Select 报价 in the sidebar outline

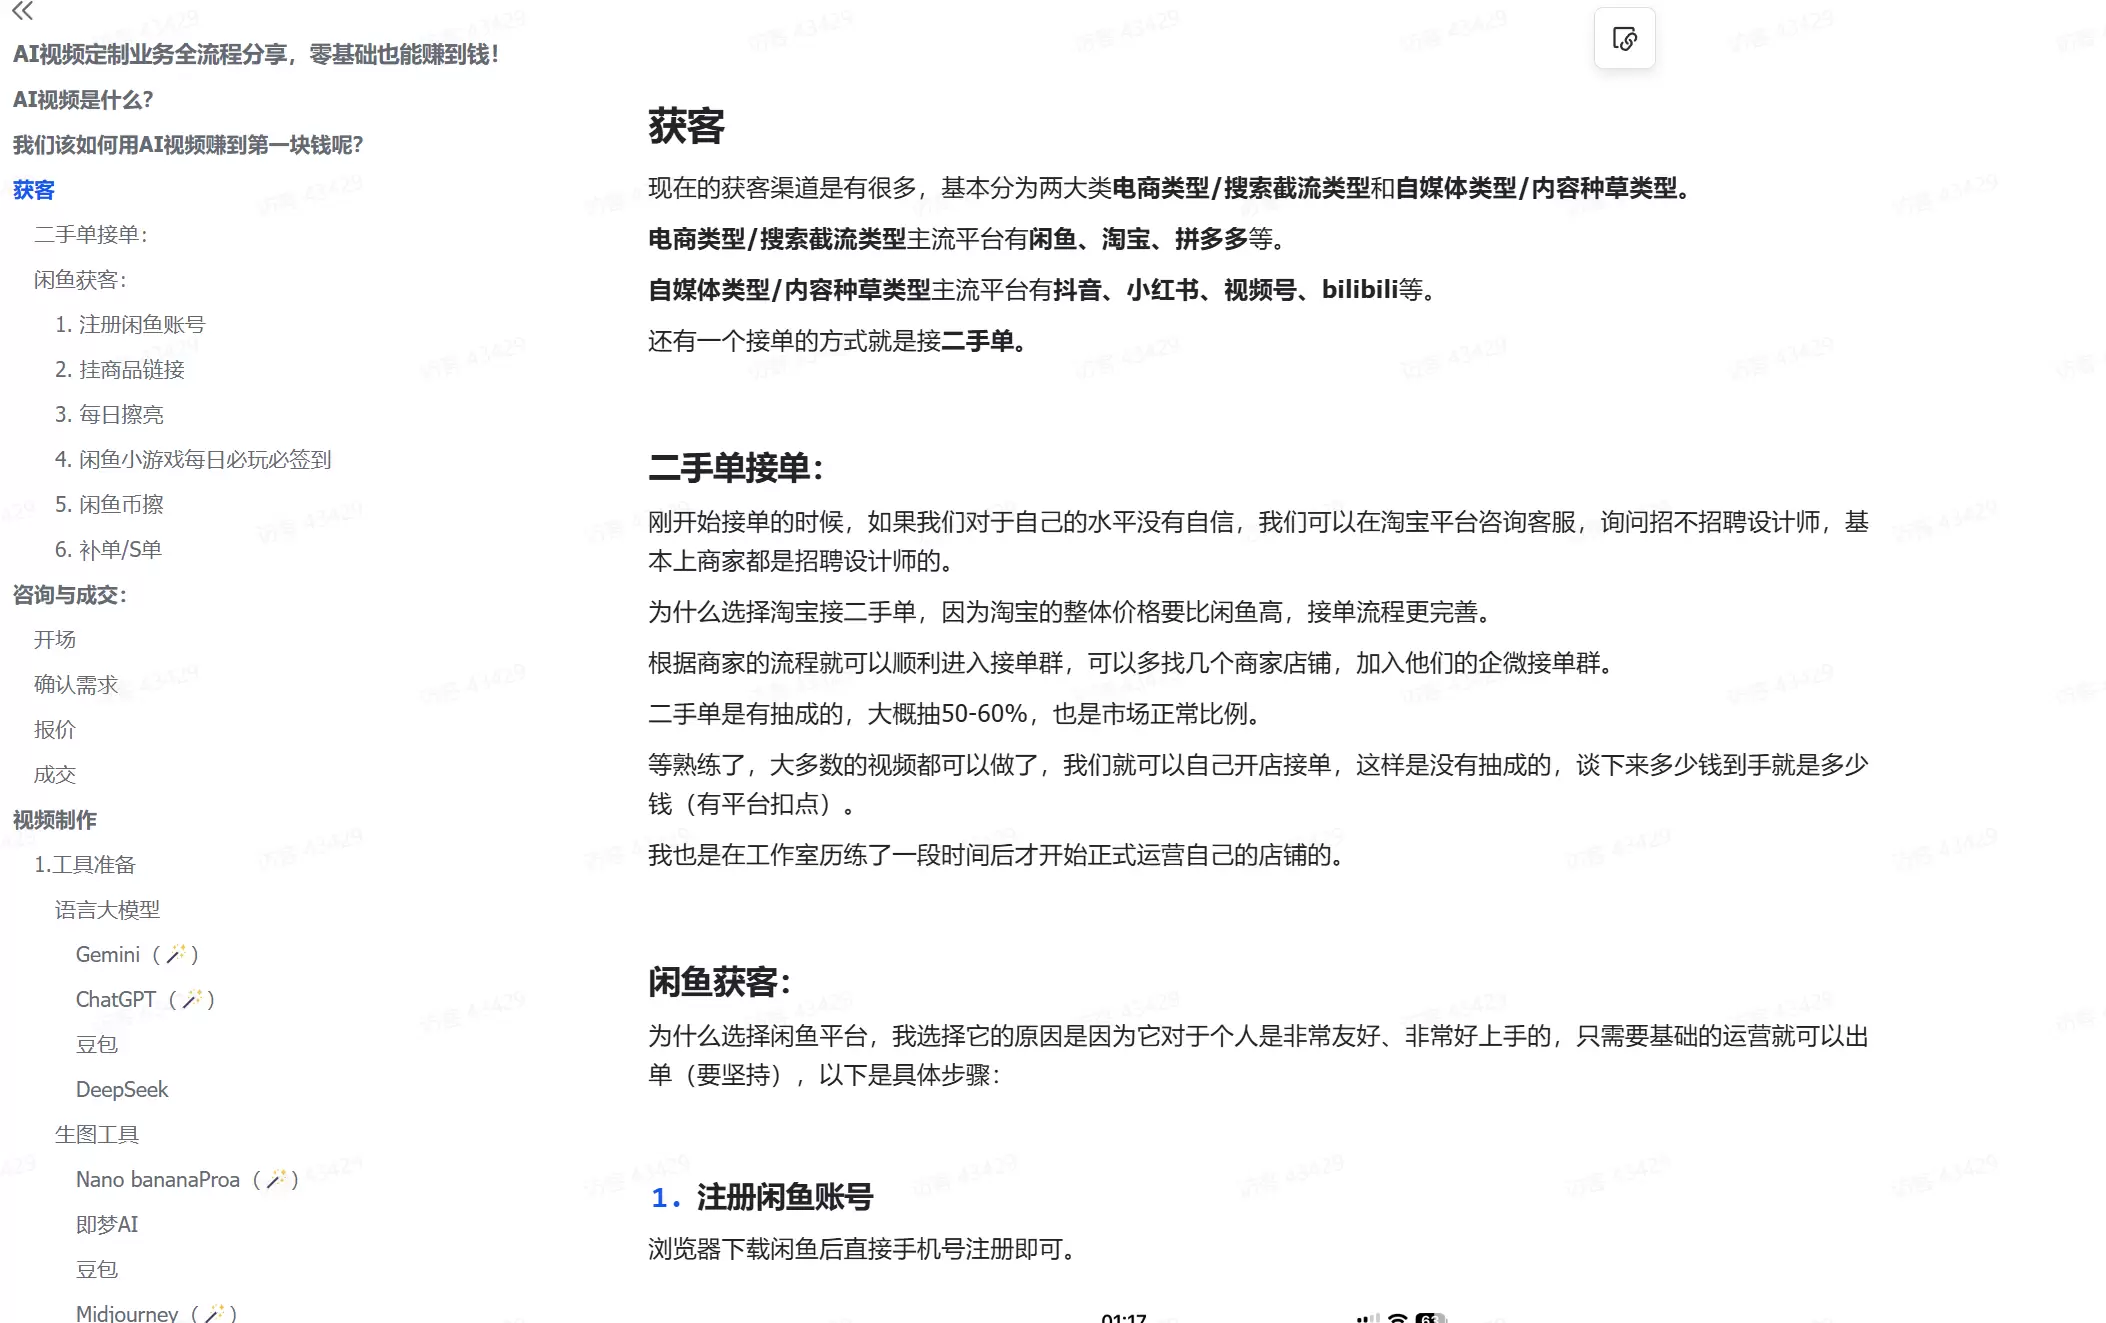[x=57, y=730]
